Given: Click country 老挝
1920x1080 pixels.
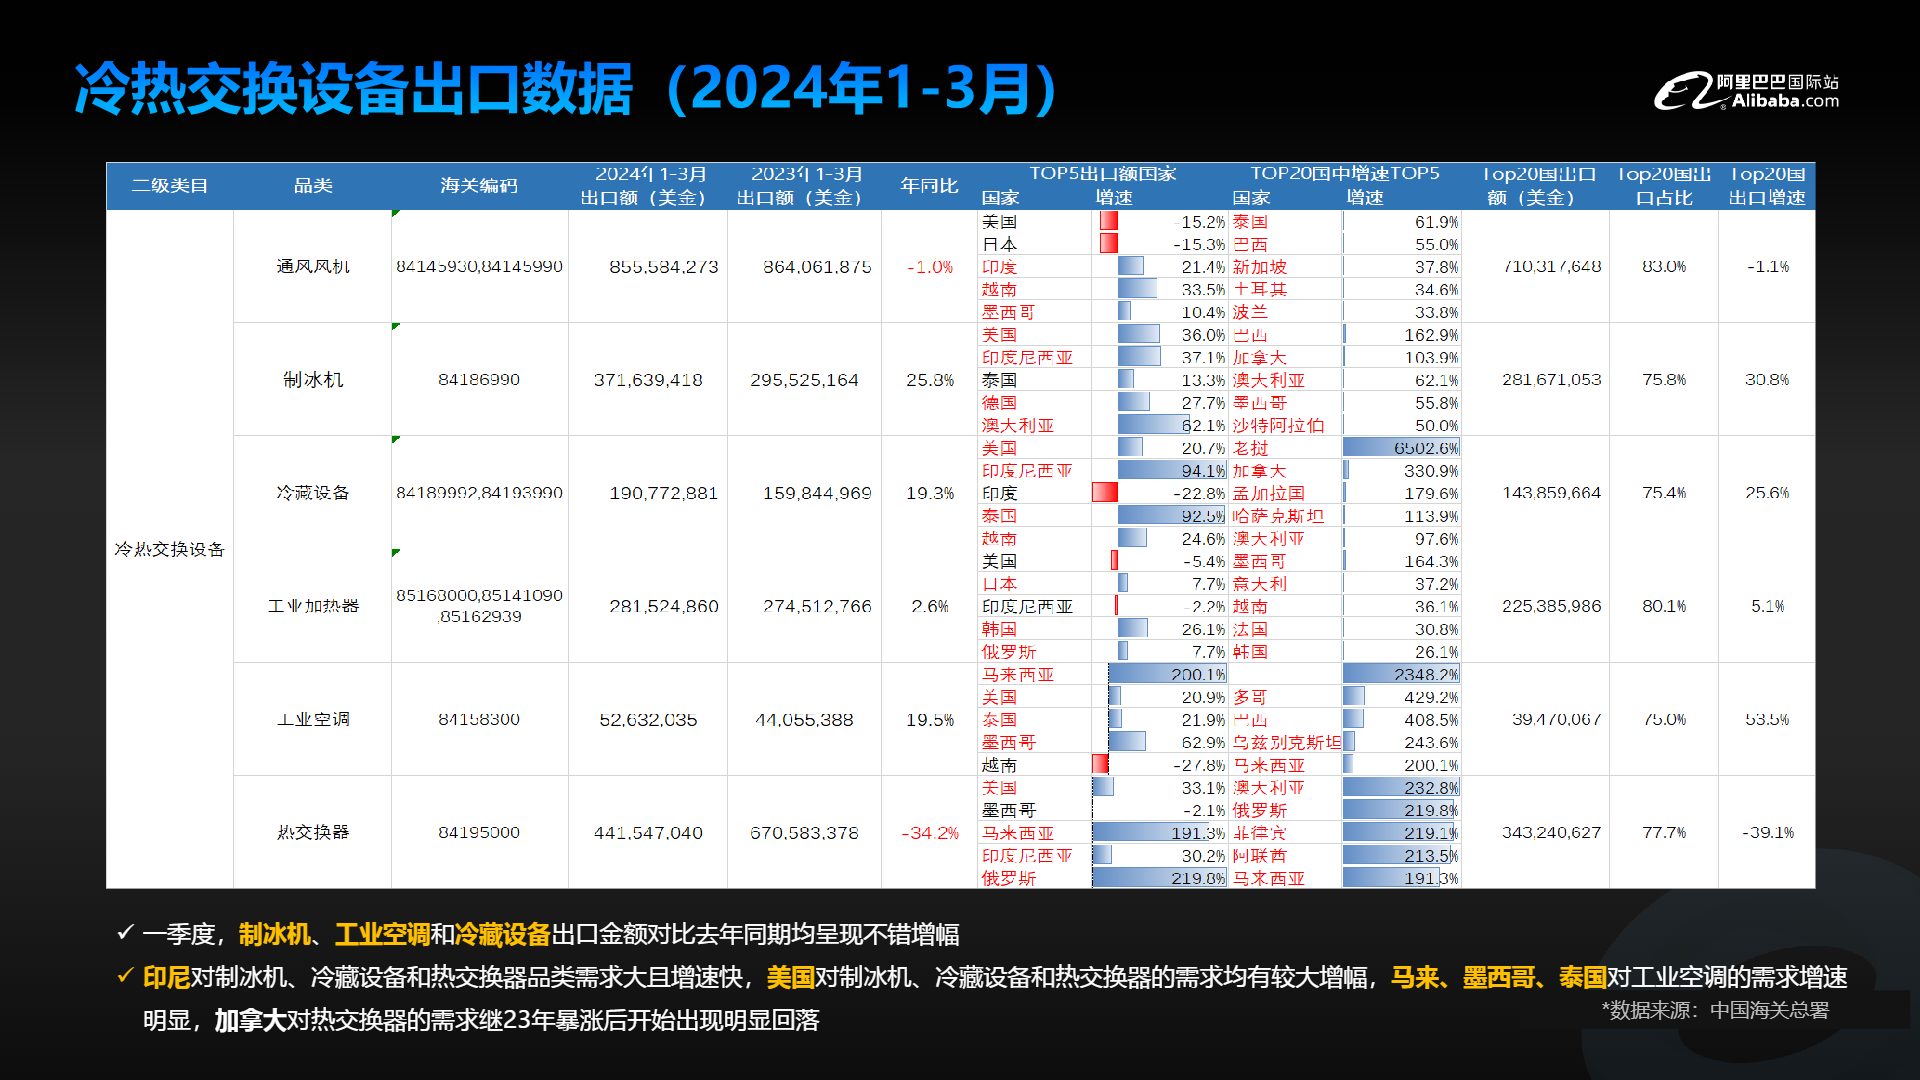Looking at the screenshot, I should point(1250,448).
